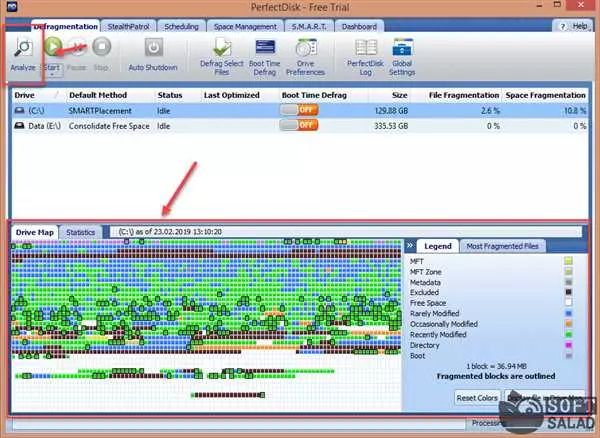Click the Boot color swatch
This screenshot has width=600, height=438.
click(568, 356)
